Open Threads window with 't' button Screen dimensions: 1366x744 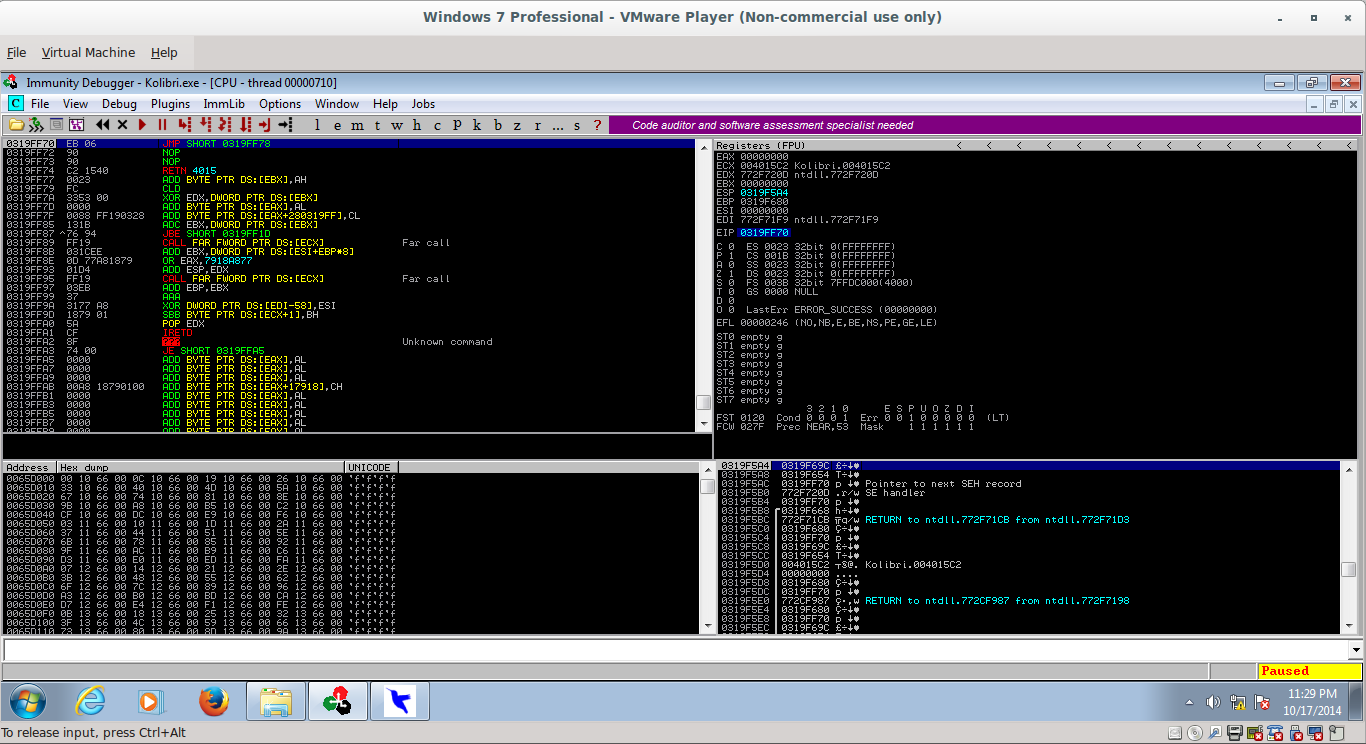click(x=377, y=125)
